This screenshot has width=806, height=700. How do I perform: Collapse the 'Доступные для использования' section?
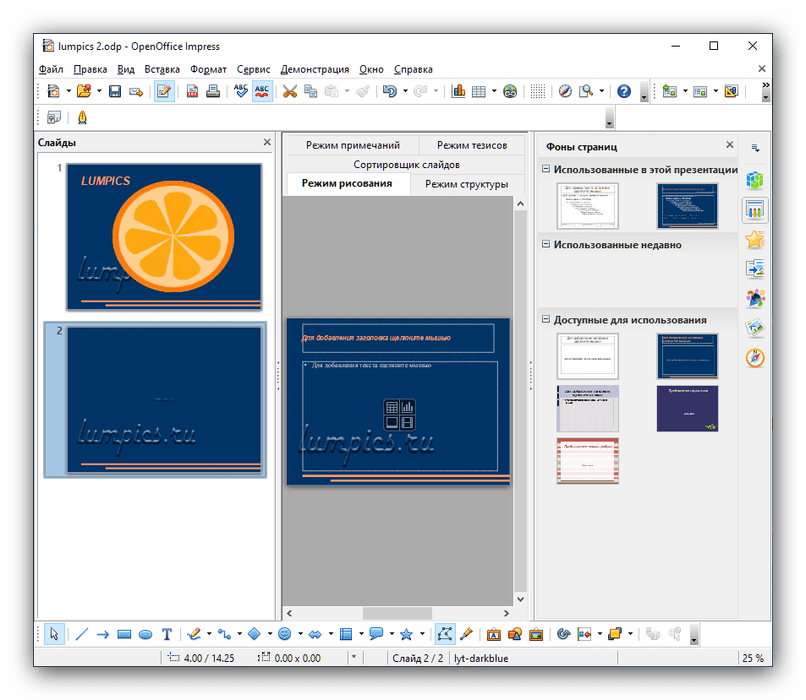(546, 320)
